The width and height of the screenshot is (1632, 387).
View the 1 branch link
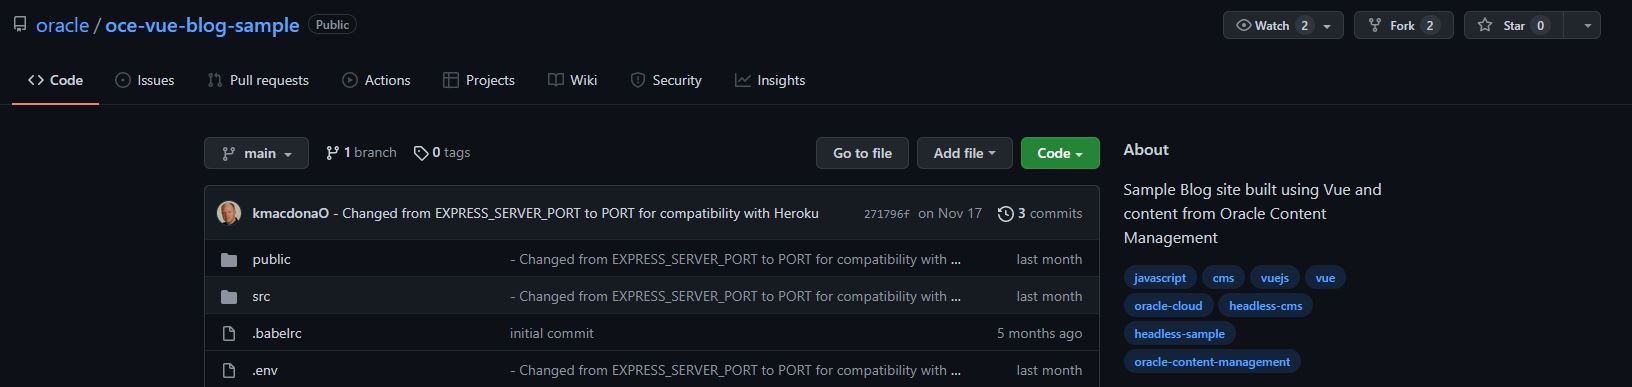pos(361,153)
